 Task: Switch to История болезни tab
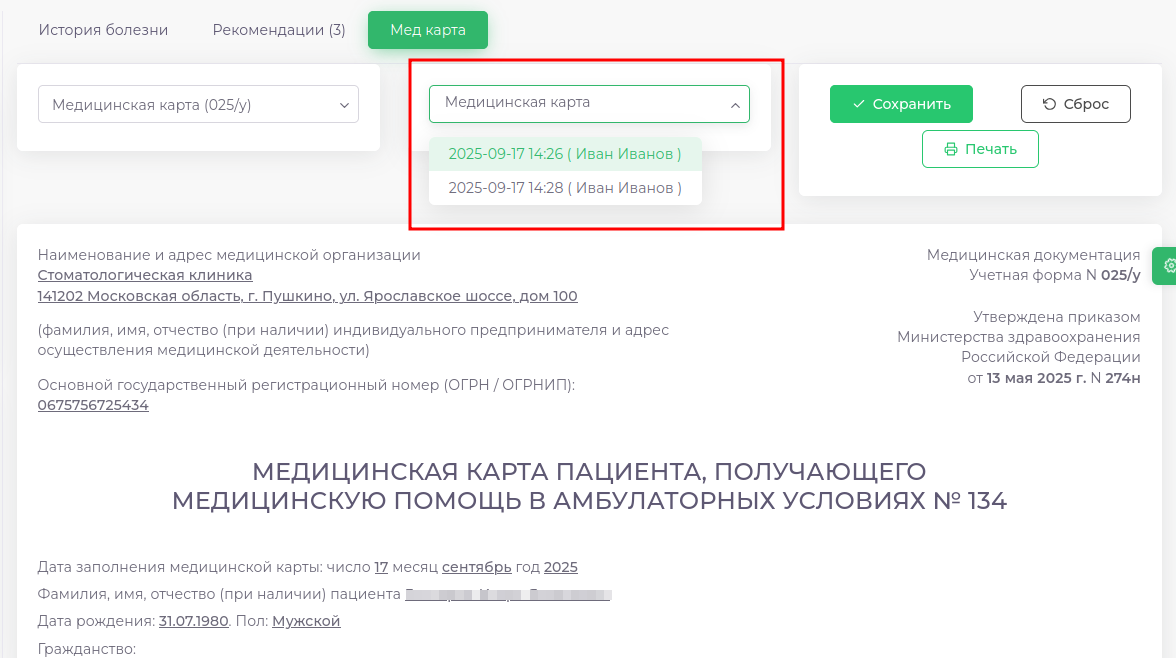click(103, 30)
